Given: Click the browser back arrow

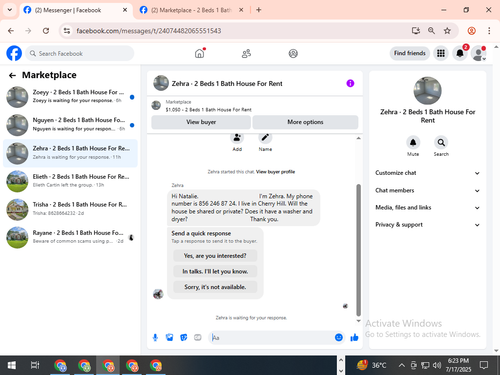Looking at the screenshot, I should (x=11, y=31).
